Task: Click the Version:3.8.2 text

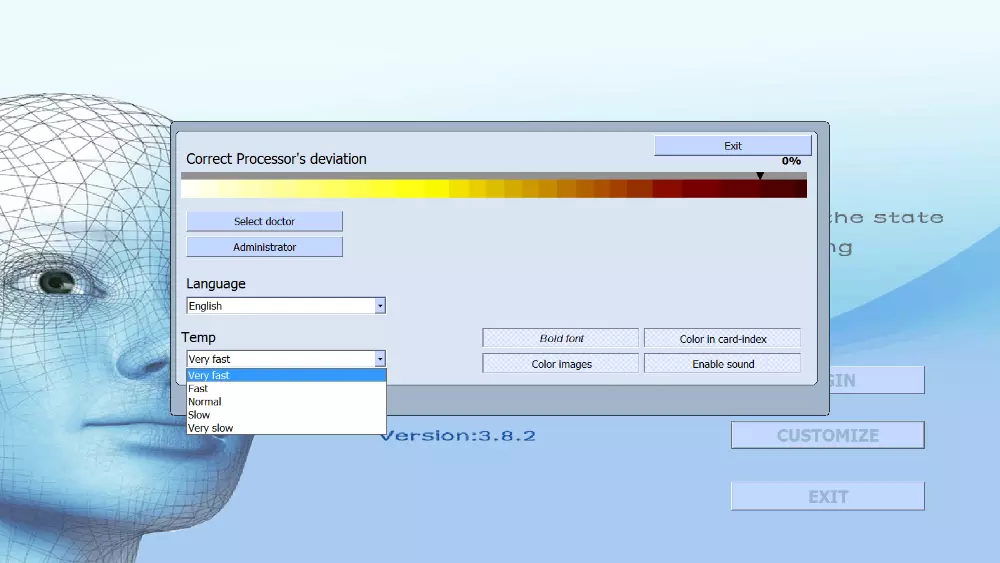Action: (458, 436)
